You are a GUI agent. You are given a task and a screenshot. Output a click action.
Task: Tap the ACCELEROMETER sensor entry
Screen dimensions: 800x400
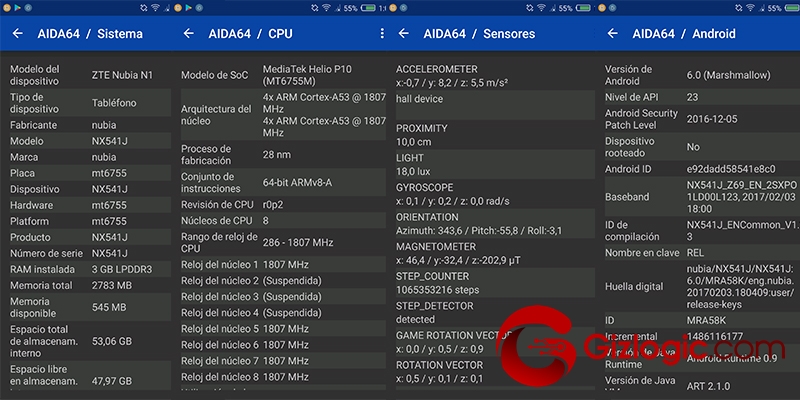click(x=494, y=76)
